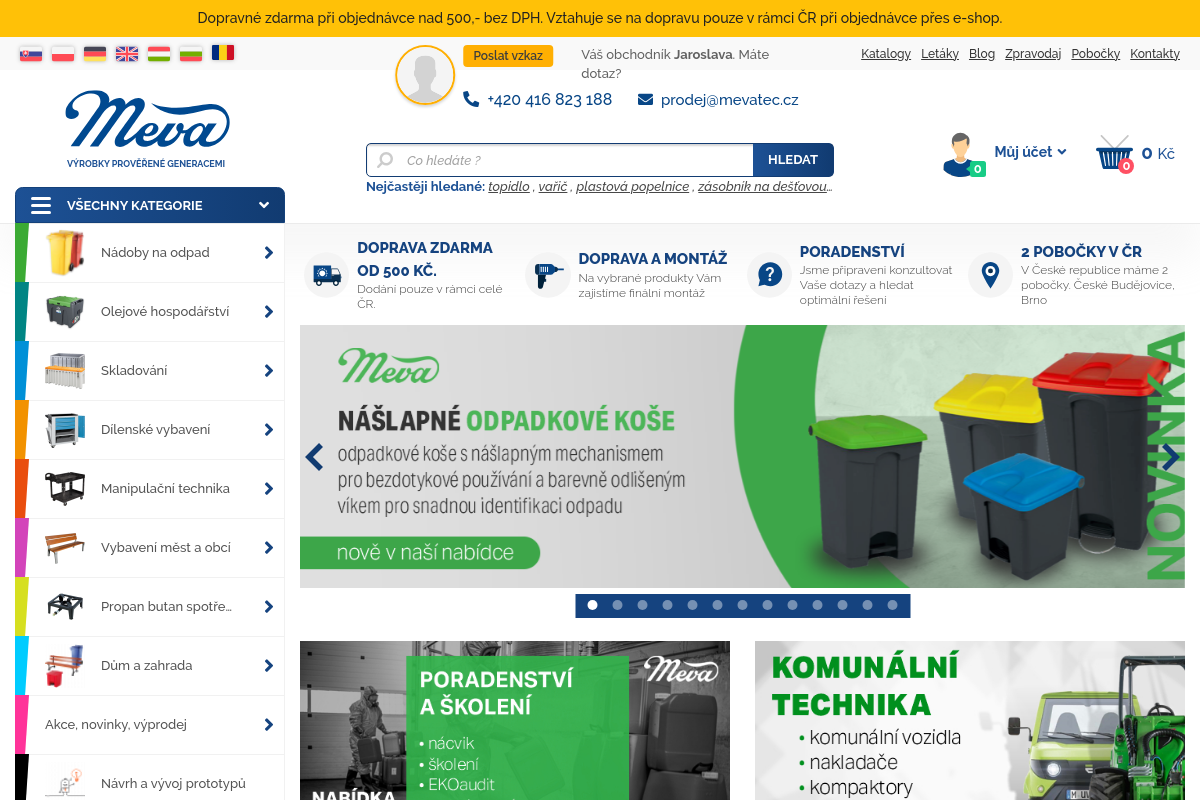Expand Dílenské vybavení chevron
This screenshot has width=1200, height=800.
point(268,430)
